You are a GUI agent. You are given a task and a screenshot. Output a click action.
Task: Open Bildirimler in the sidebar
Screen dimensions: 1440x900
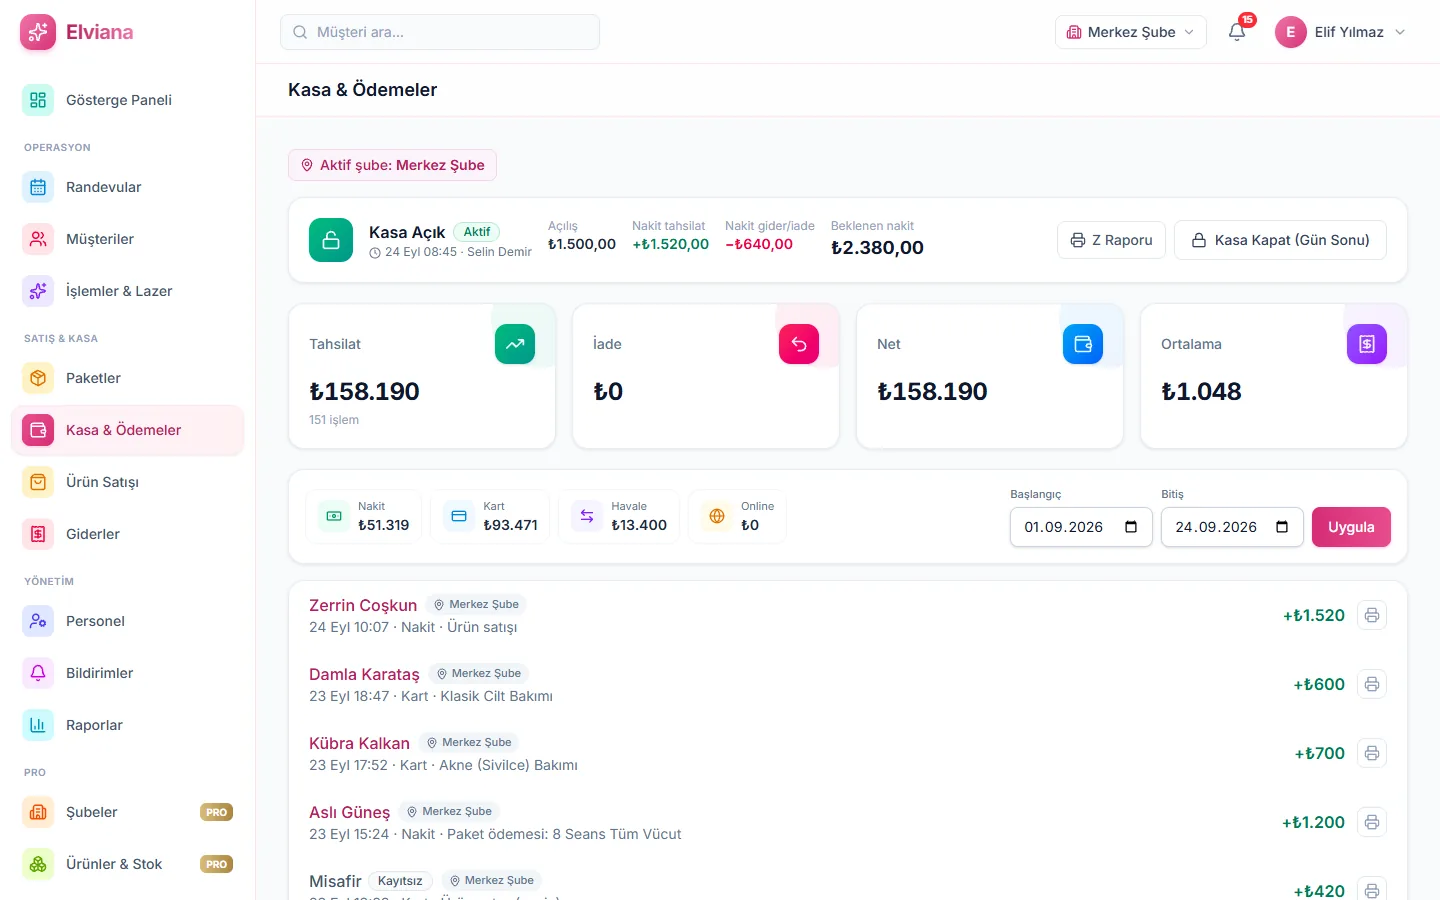tap(128, 673)
